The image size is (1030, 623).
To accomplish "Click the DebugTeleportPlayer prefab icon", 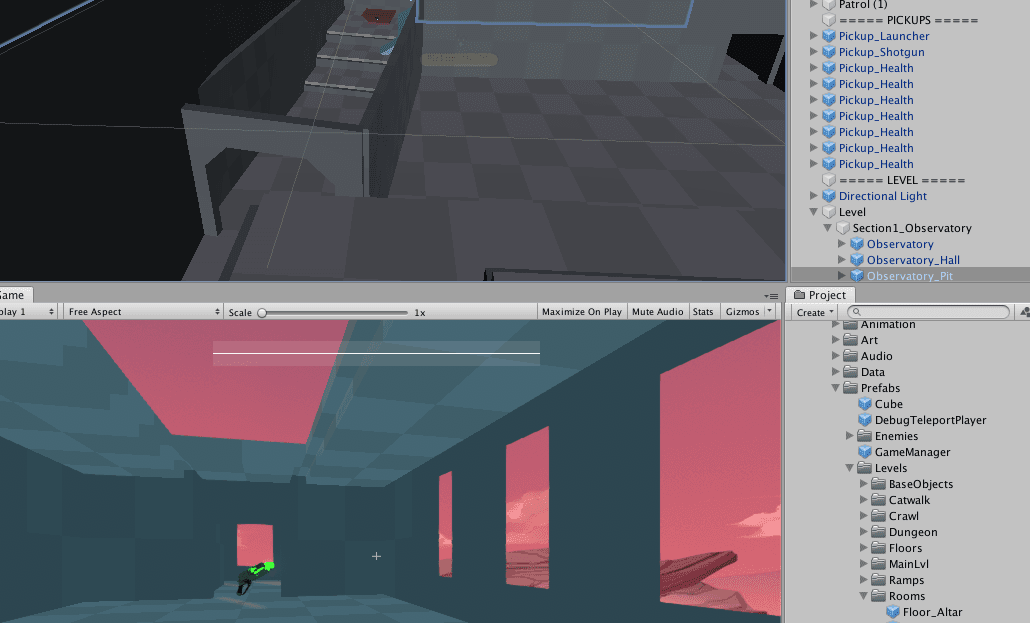I will (865, 420).
